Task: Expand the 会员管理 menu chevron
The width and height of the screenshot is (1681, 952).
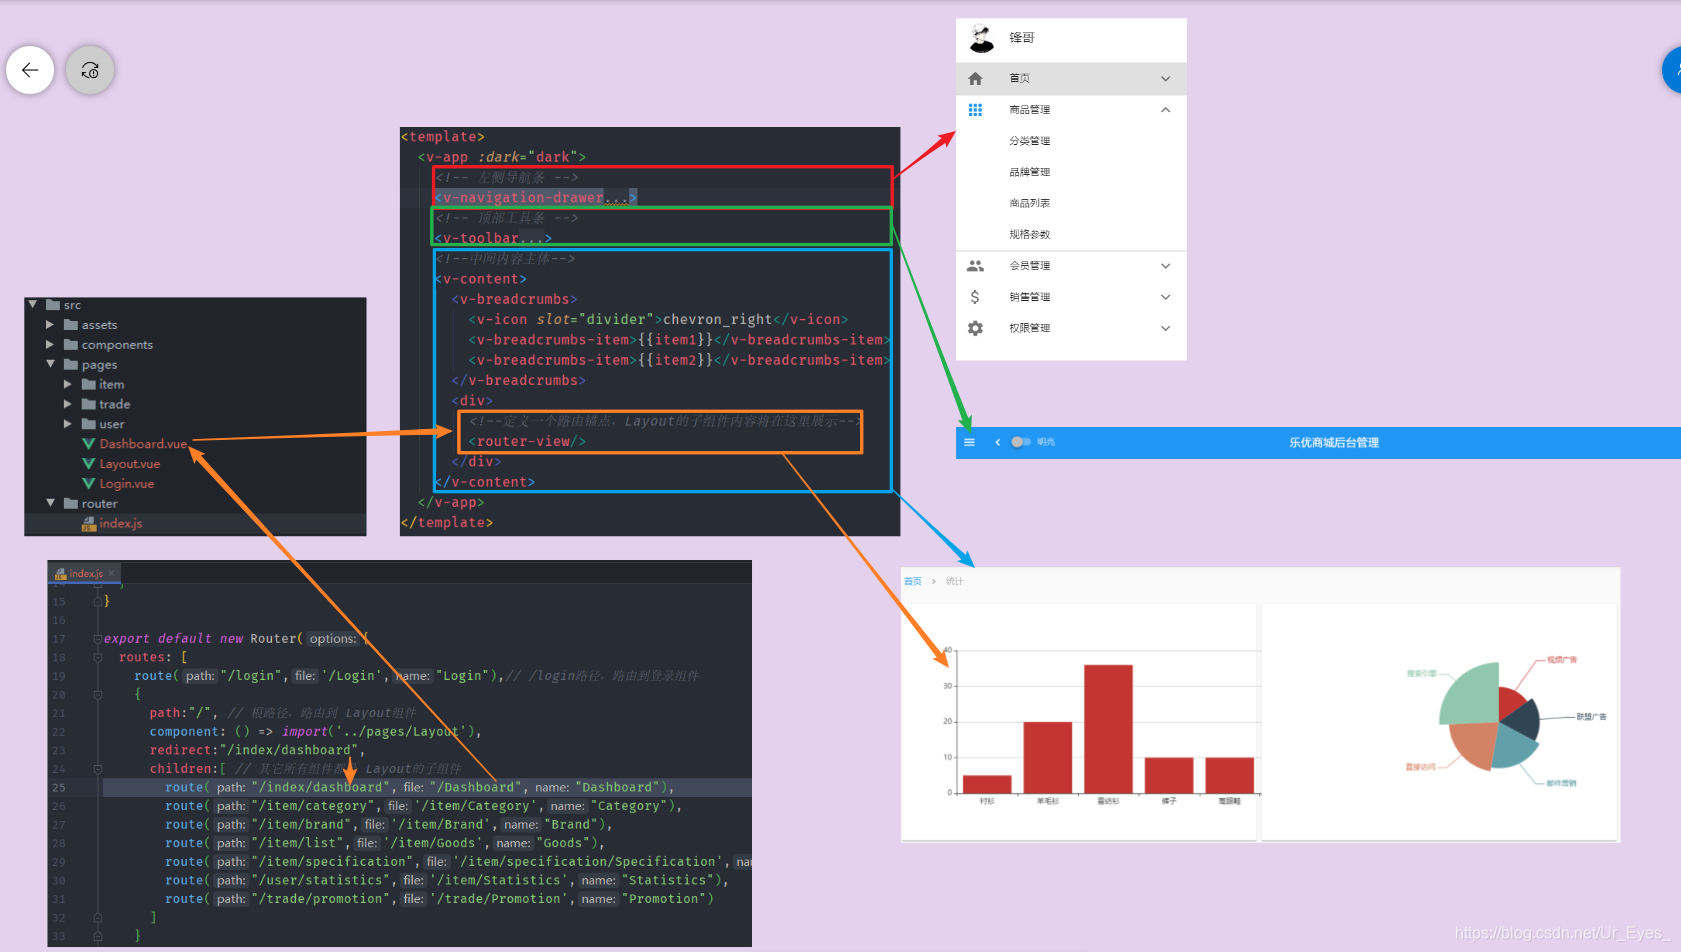Action: pos(1165,266)
